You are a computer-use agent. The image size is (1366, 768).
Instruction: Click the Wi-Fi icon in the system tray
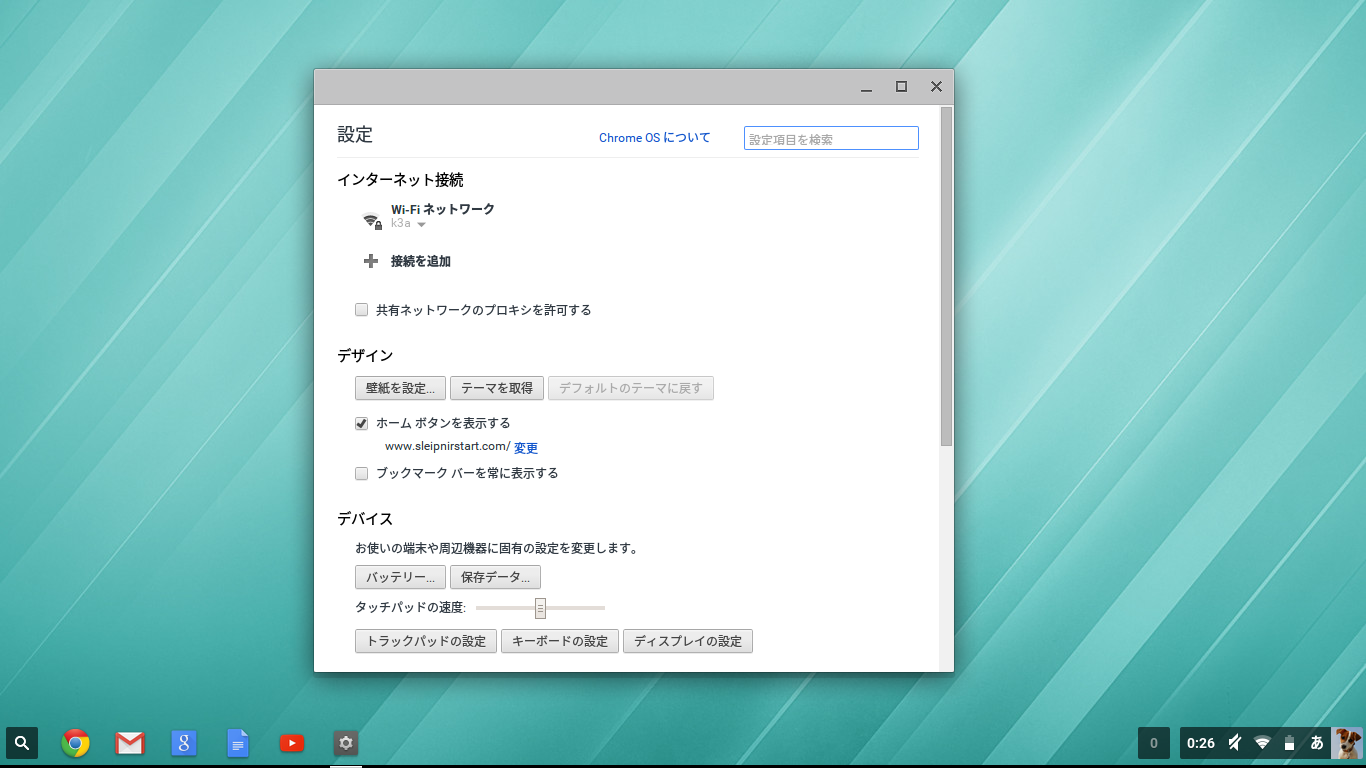pos(1262,743)
